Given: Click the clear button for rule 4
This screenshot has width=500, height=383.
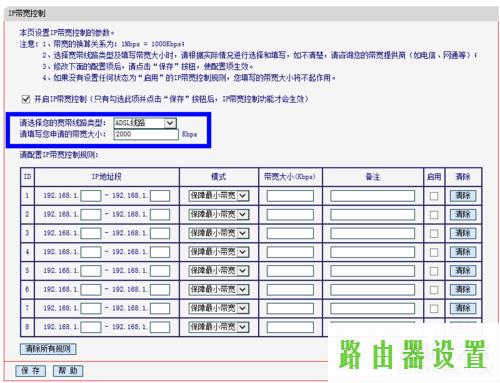Looking at the screenshot, I should pyautogui.click(x=463, y=252).
